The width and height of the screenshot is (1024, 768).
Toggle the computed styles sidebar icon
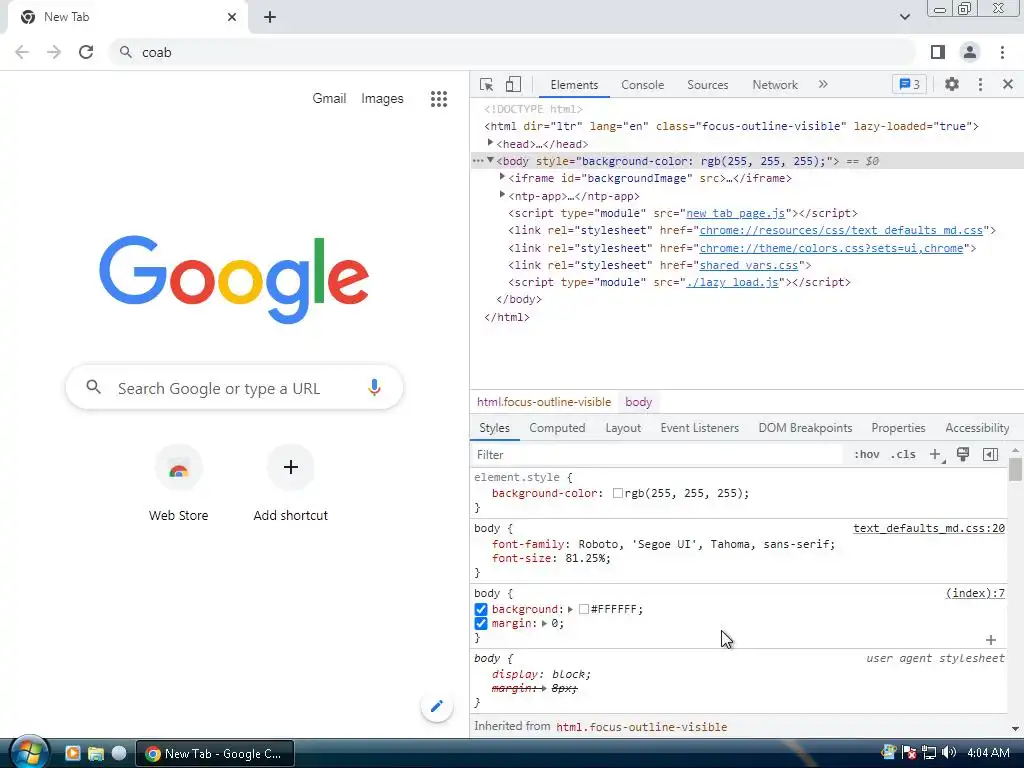click(x=990, y=455)
